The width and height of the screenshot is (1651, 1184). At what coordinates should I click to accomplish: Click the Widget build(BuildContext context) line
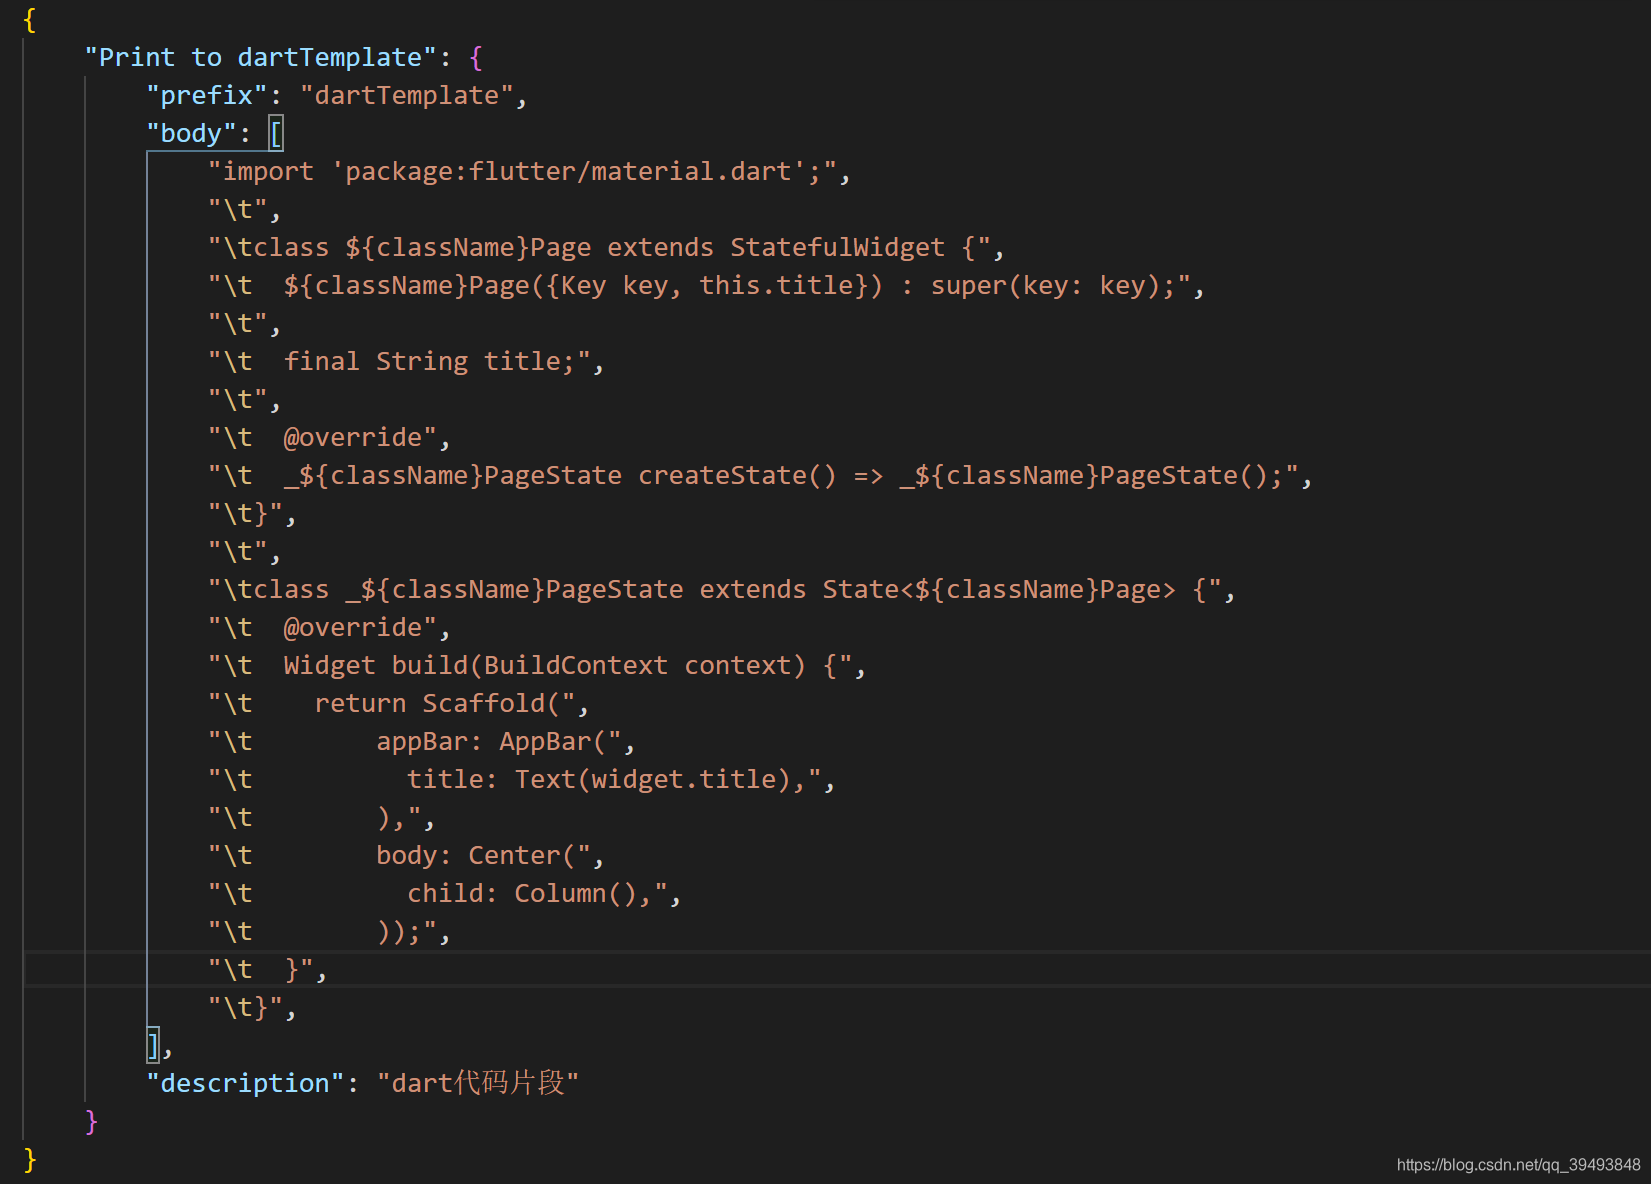tap(537, 666)
